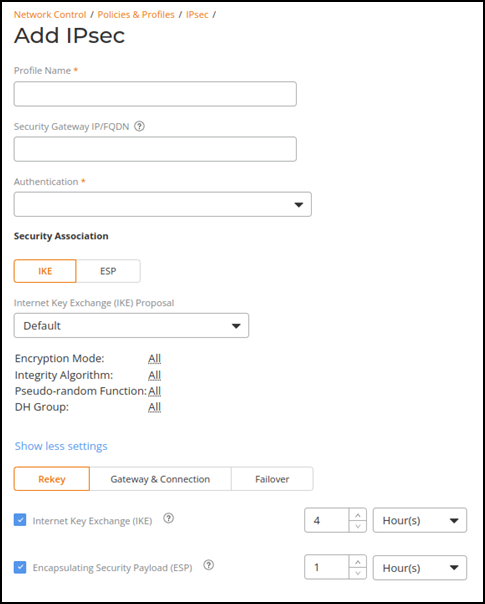Screen dimensions: 485x604
Task: Show help for Encapsulating Security Payload rekey
Action: click(x=208, y=565)
